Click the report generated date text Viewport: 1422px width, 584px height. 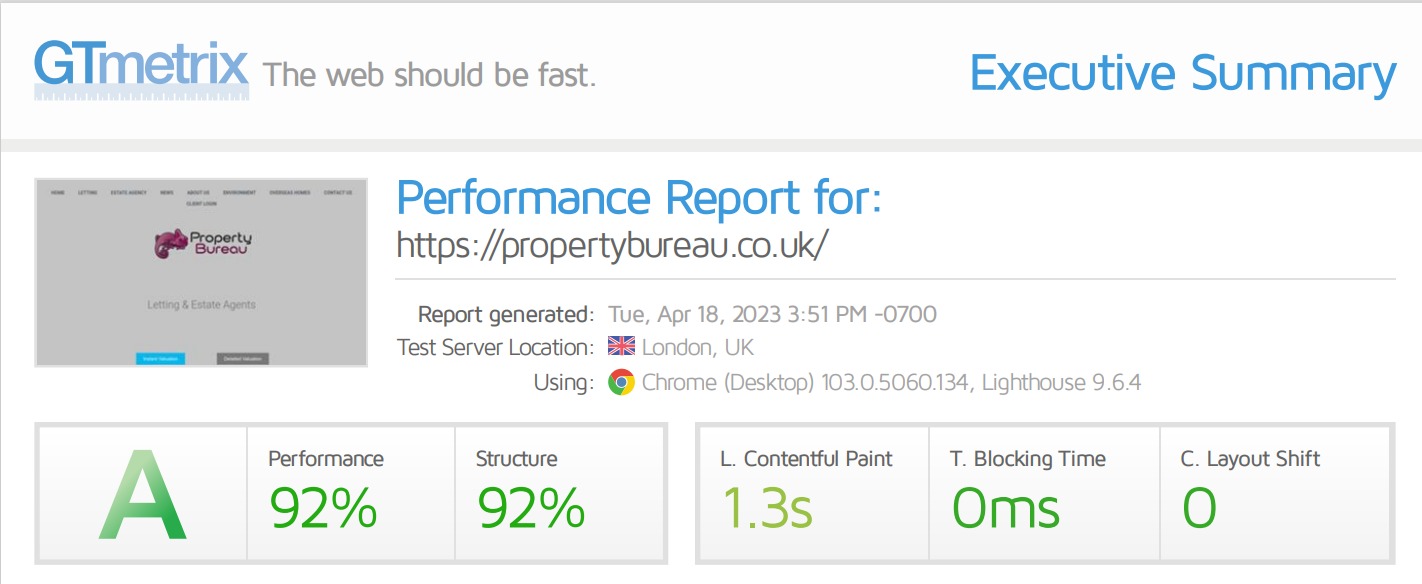pos(772,314)
